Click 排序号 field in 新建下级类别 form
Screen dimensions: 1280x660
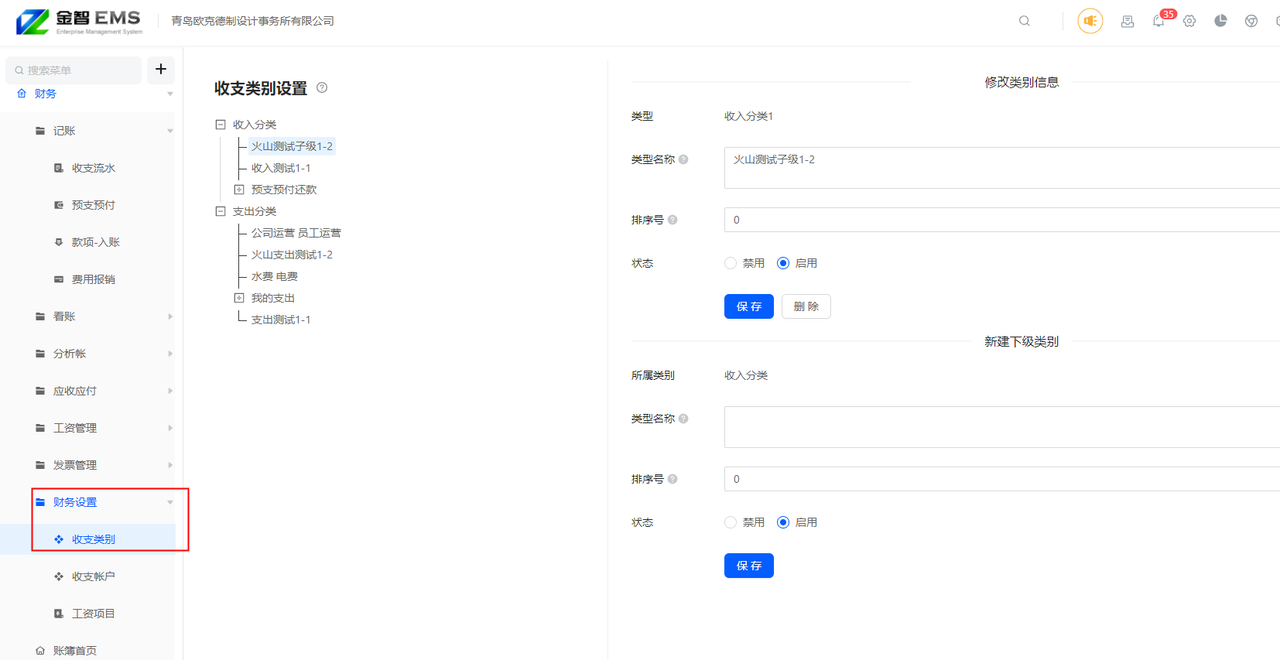(1002, 479)
